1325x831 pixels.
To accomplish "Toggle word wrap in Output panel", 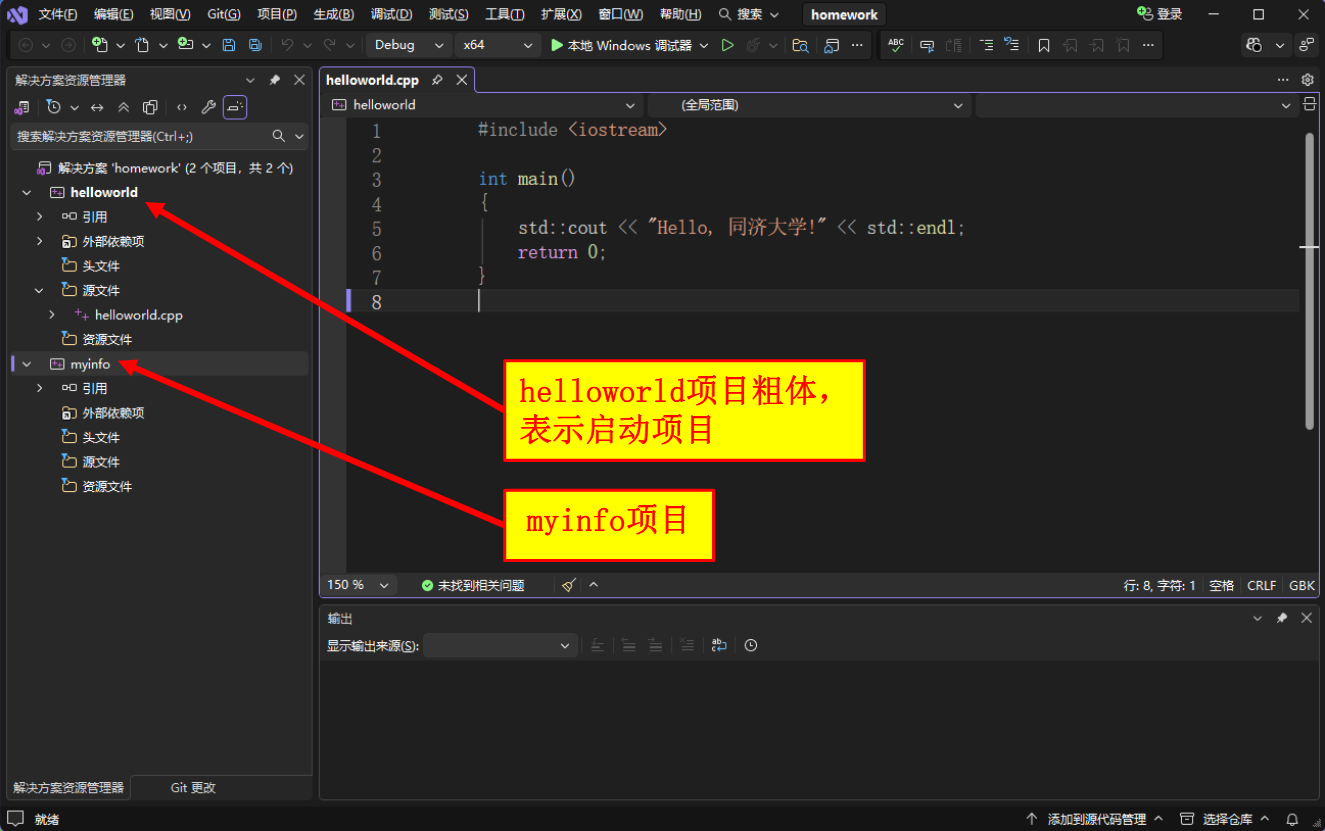I will 719,646.
